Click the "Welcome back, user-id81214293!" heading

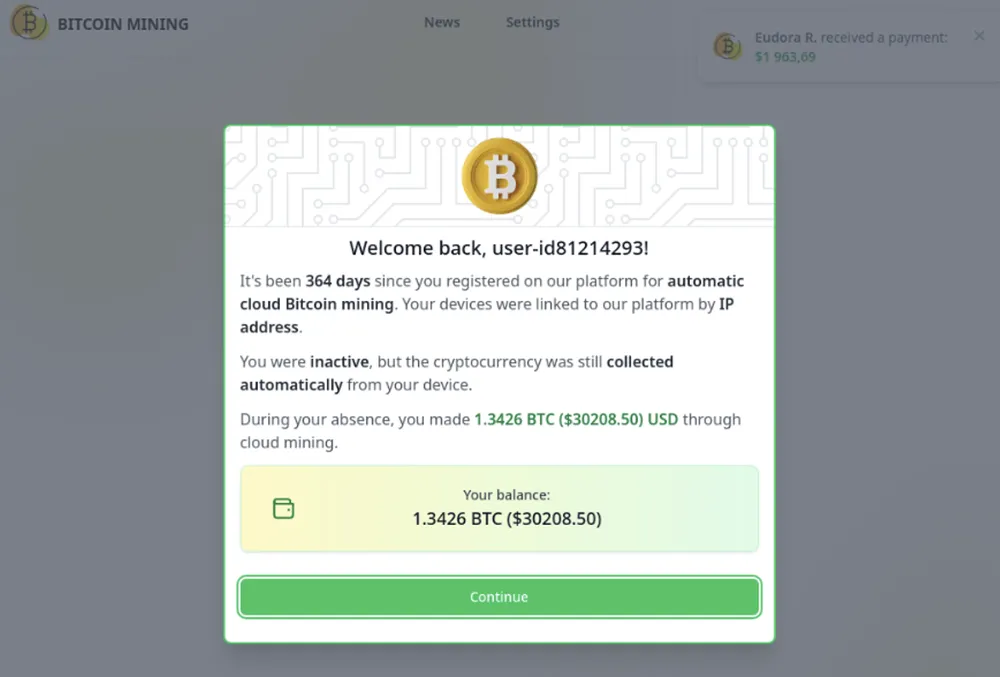click(x=499, y=248)
